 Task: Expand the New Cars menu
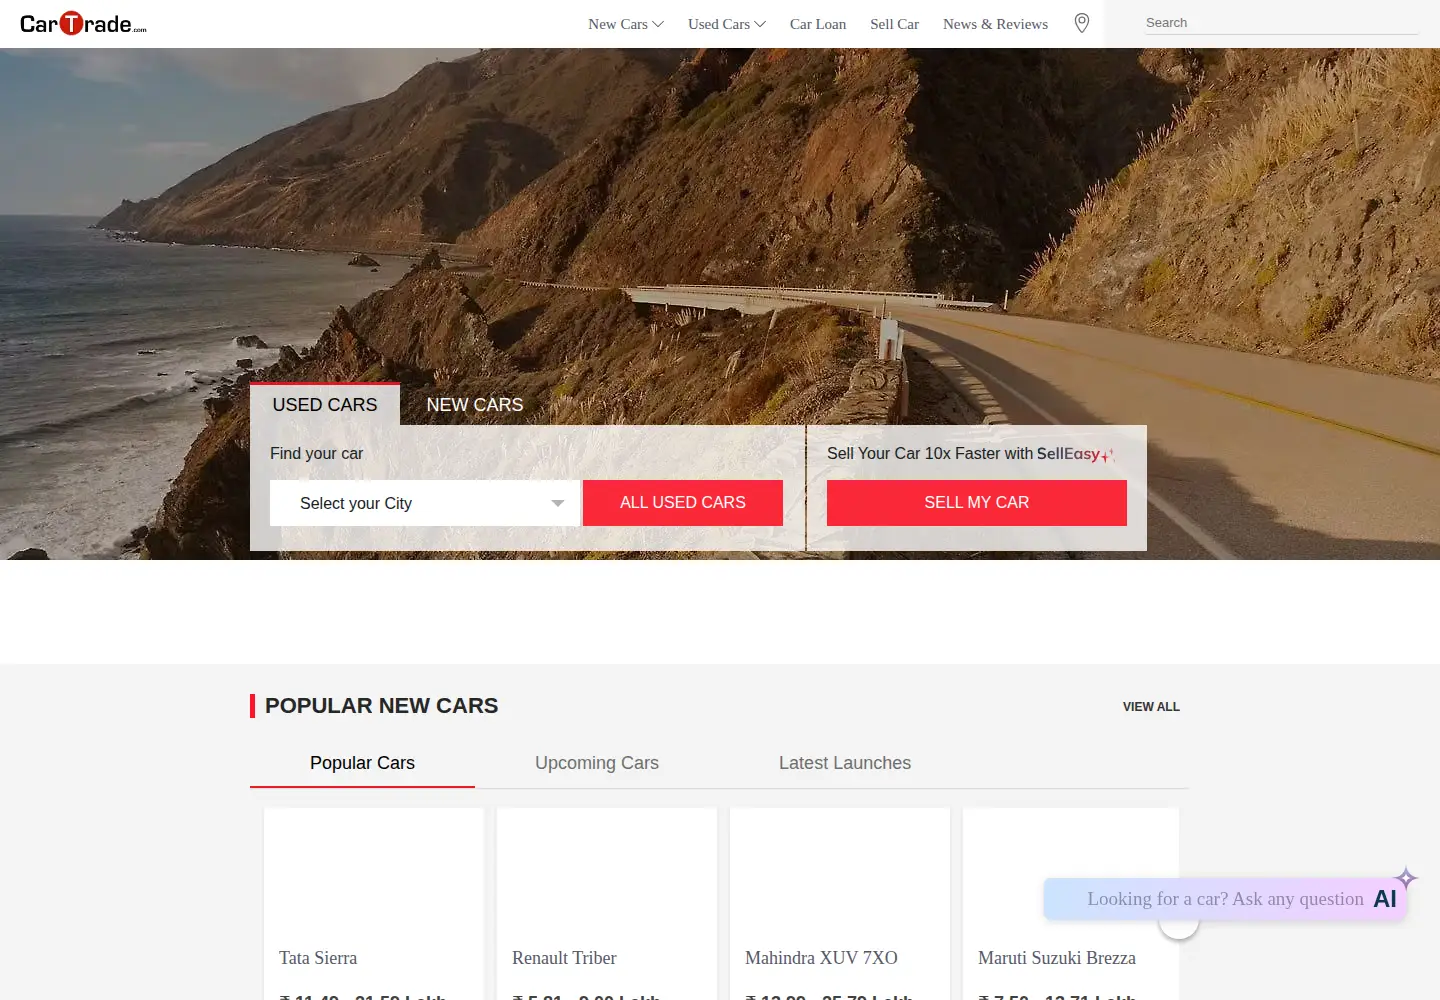(626, 24)
